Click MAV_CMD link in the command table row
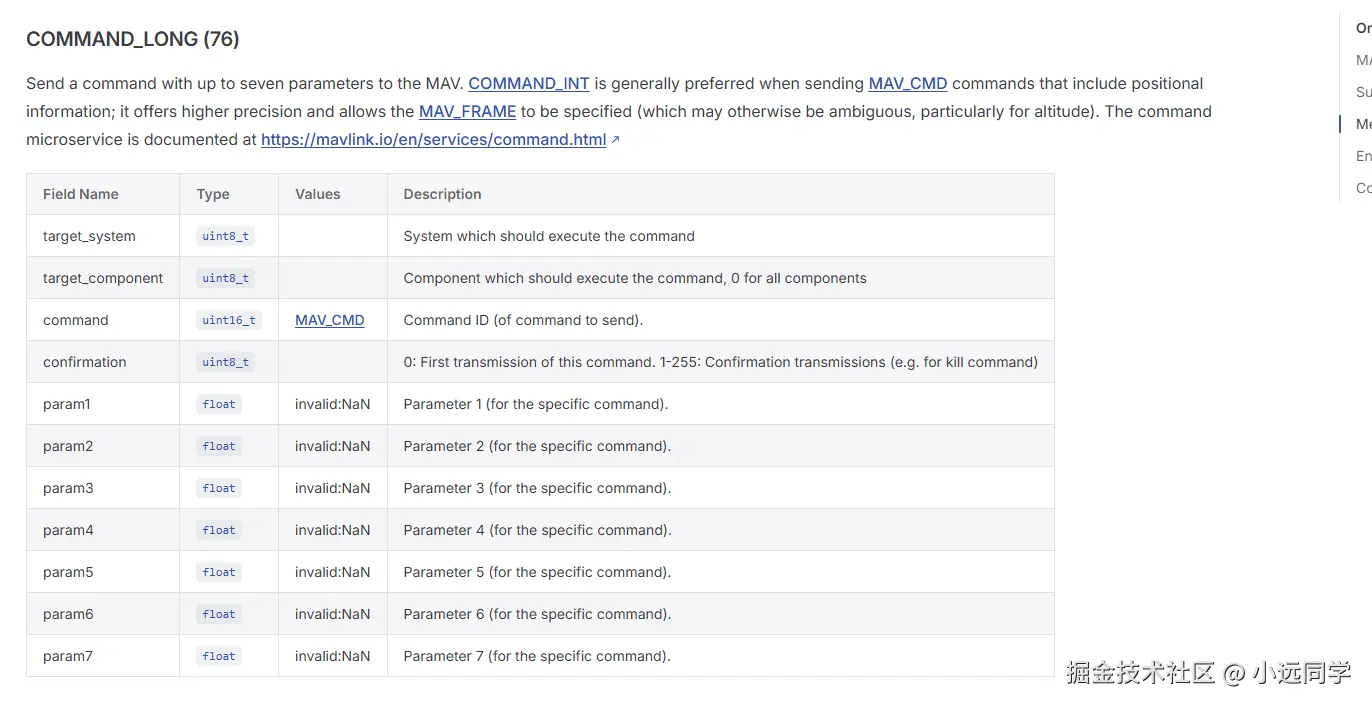Screen dimensions: 1372x707 point(329,321)
